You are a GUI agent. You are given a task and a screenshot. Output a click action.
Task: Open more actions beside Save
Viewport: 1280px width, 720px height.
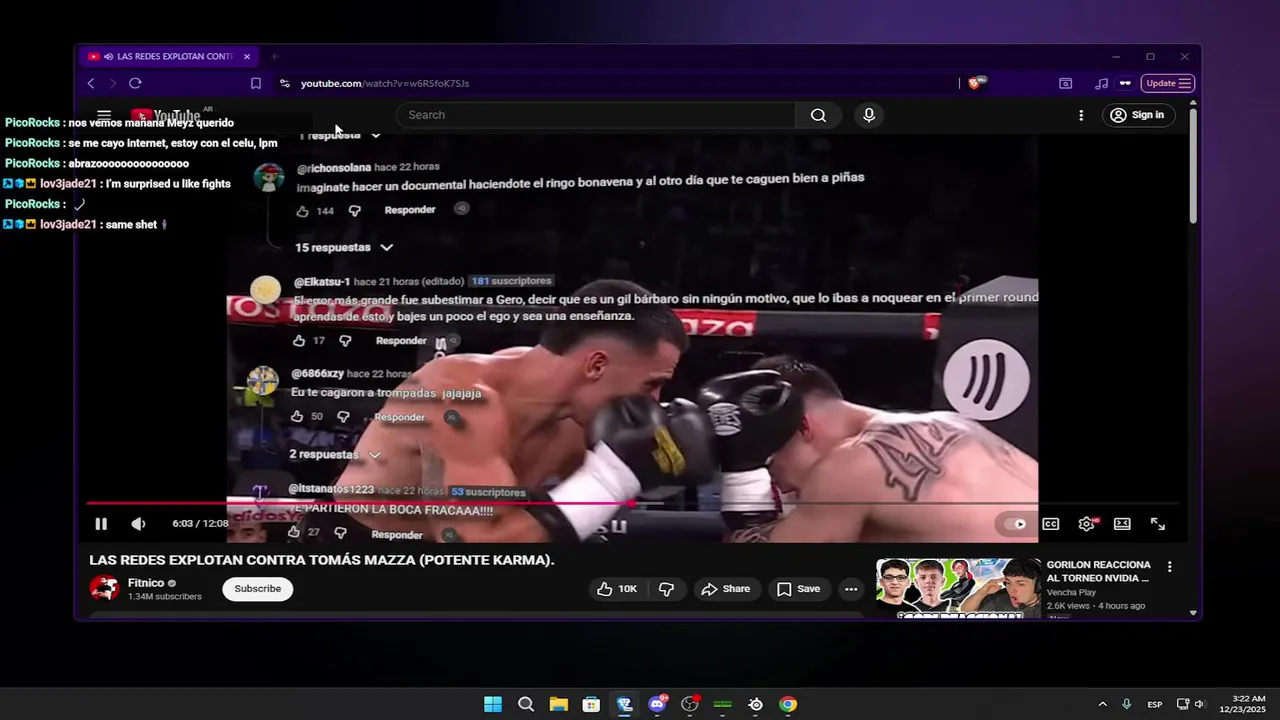tap(851, 589)
